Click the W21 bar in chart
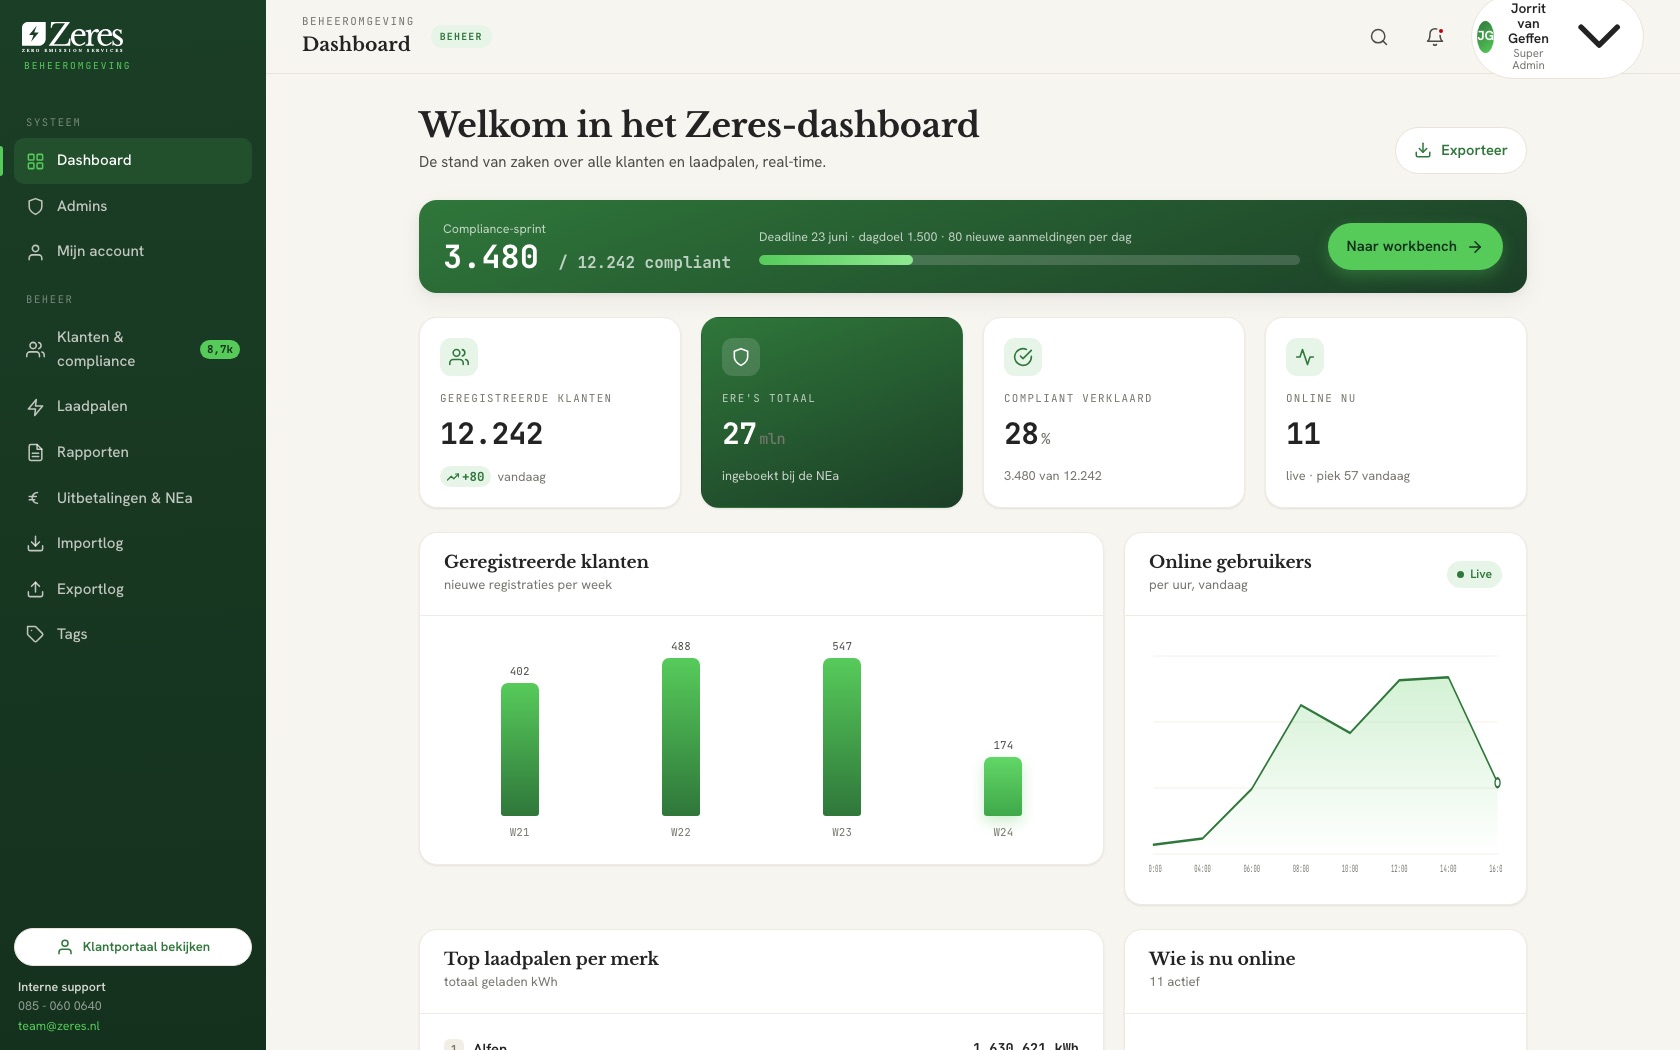 tap(520, 749)
